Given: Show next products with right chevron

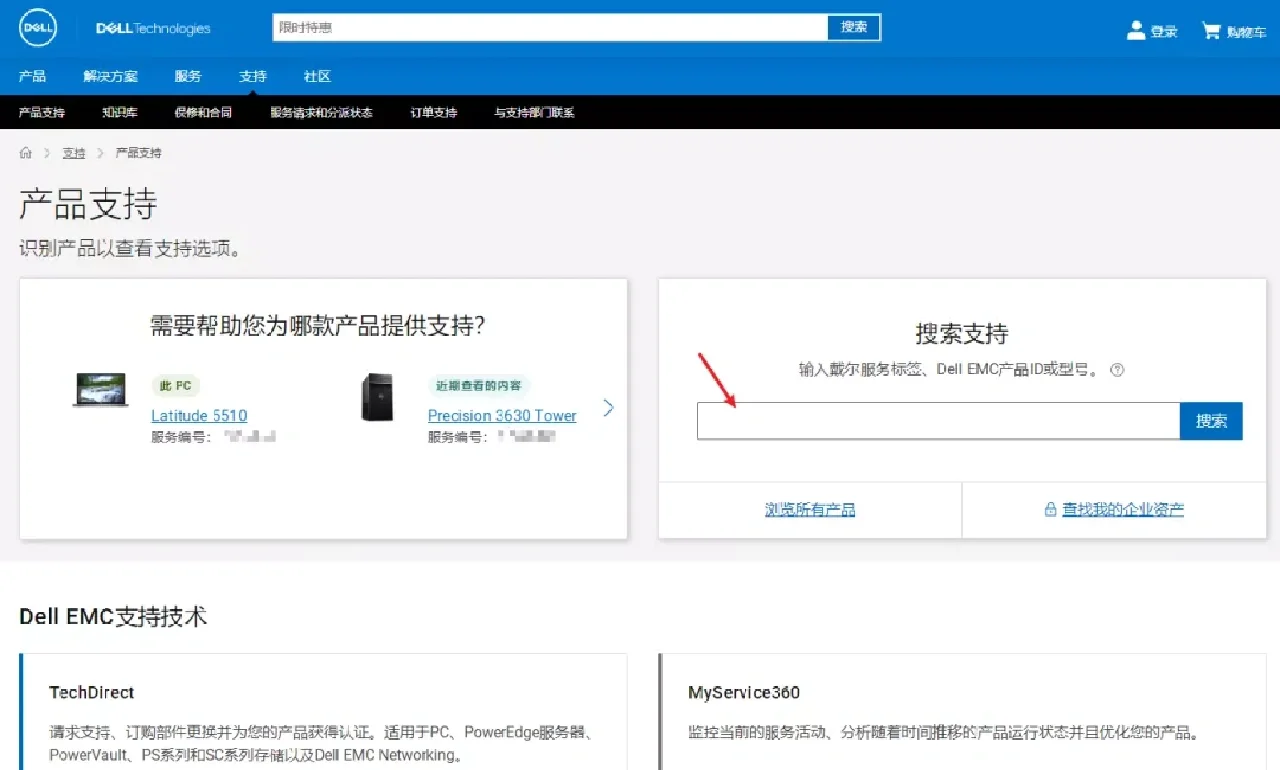Looking at the screenshot, I should click(608, 407).
